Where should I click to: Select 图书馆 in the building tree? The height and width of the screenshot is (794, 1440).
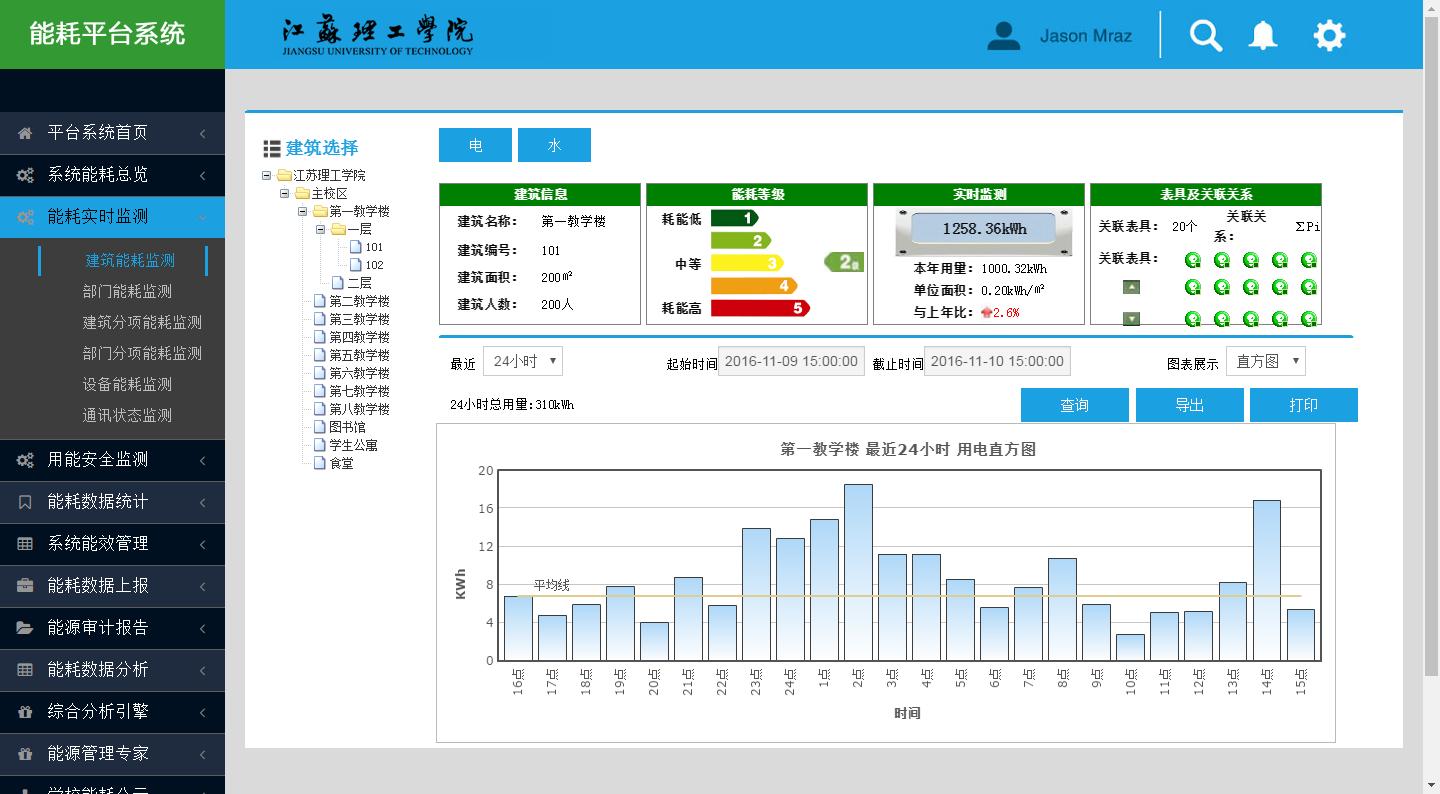pos(347,427)
